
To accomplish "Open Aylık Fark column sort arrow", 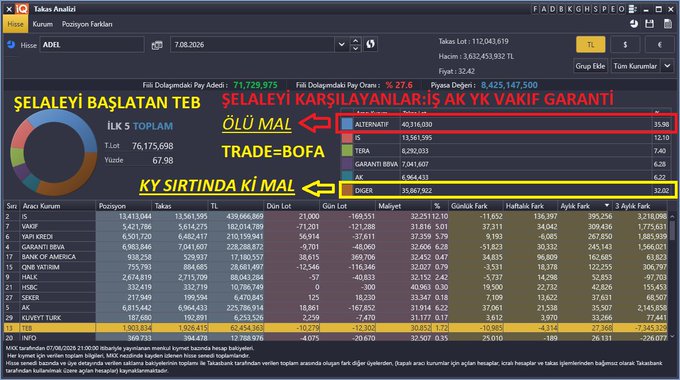I will pyautogui.click(x=606, y=206).
